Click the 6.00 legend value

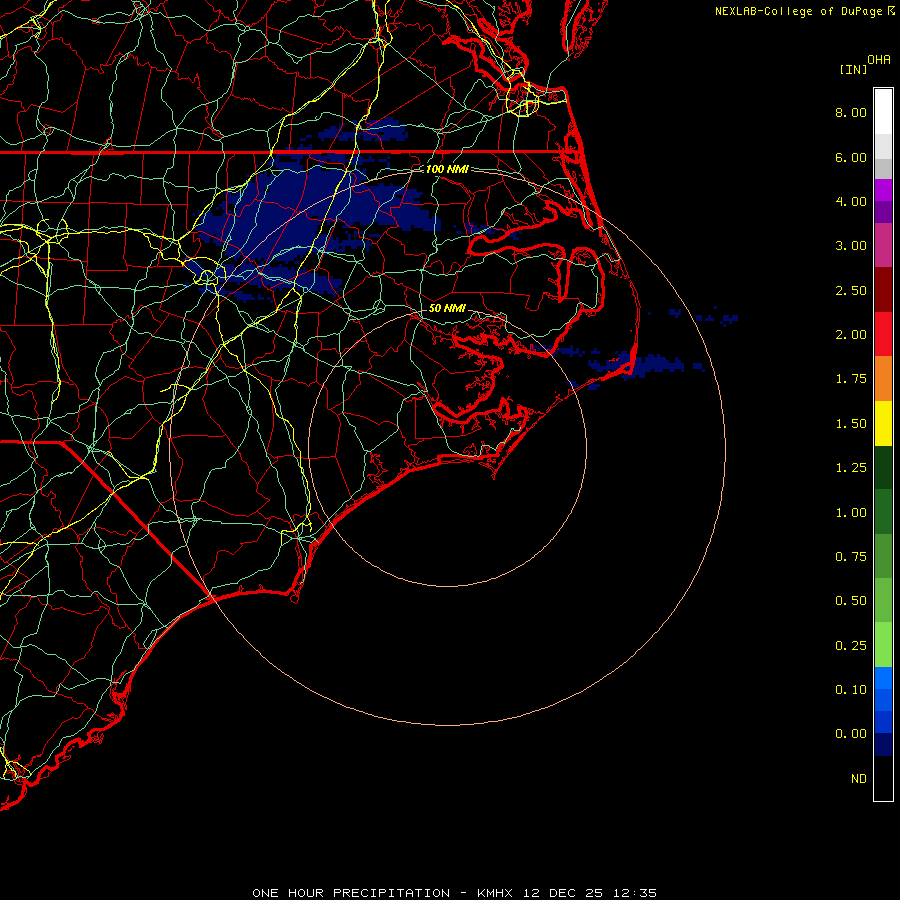(851, 157)
